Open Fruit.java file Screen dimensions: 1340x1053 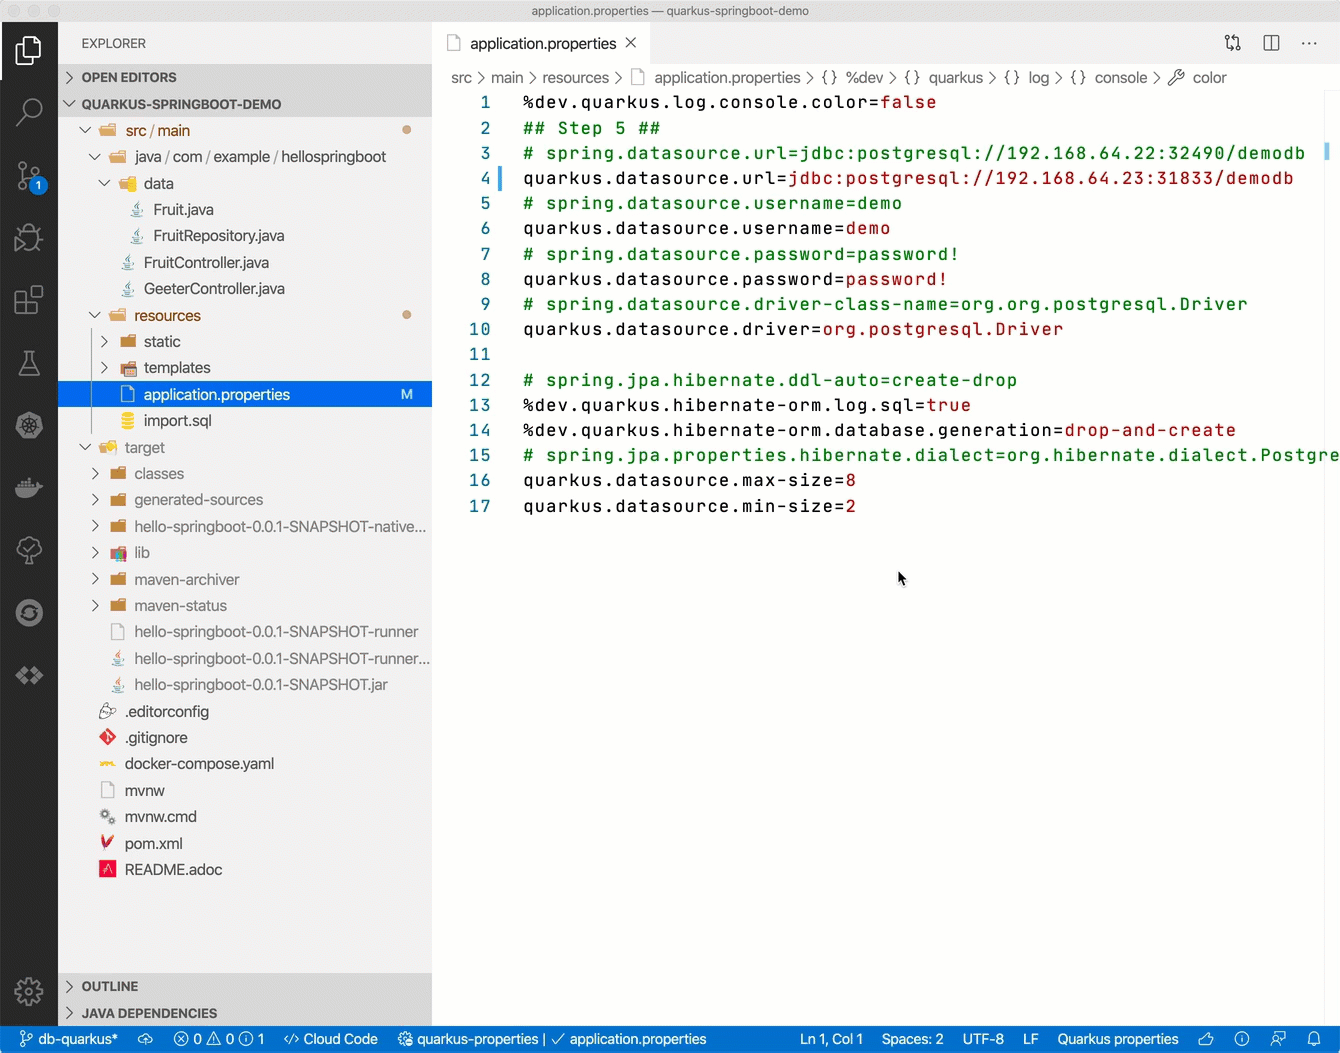click(245, 209)
